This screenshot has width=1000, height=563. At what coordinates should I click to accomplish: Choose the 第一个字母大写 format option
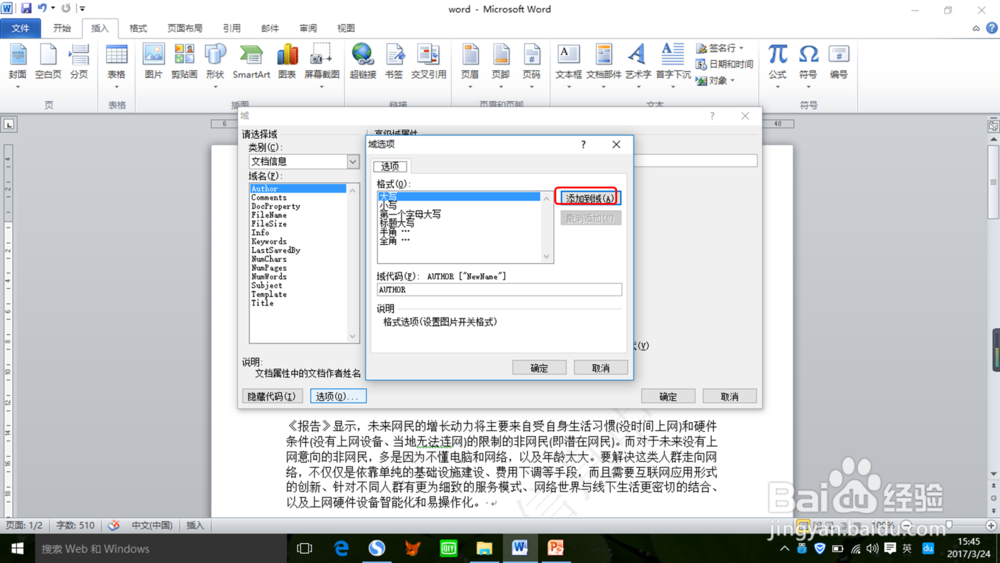(x=410, y=214)
